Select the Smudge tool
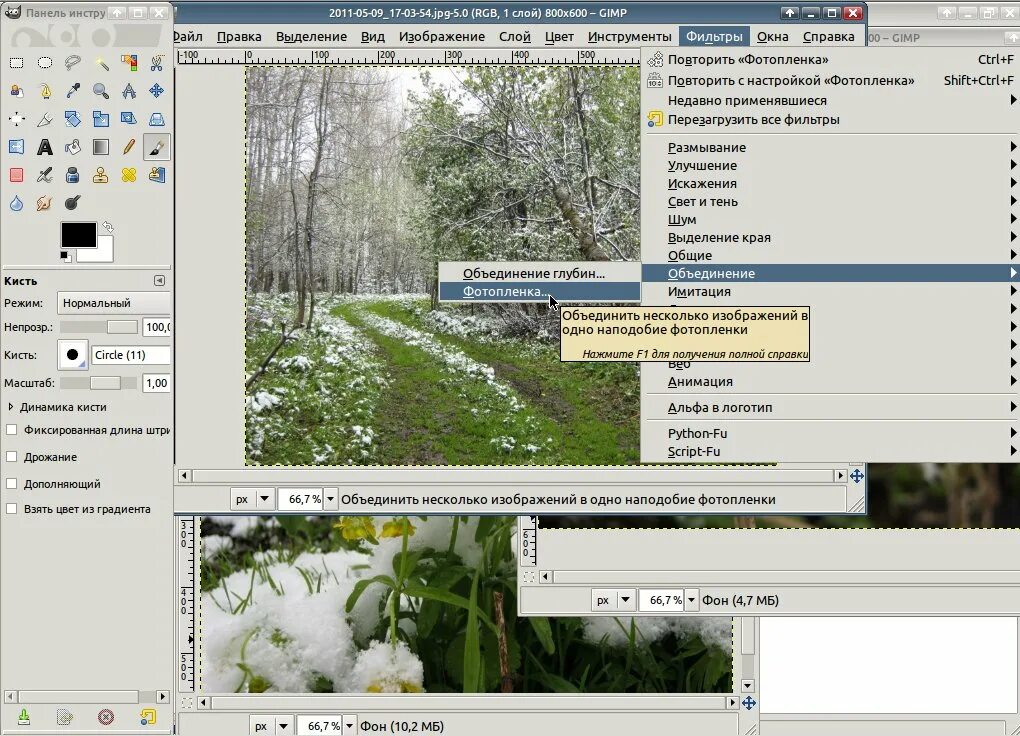This screenshot has height=736, width=1020. pyautogui.click(x=44, y=203)
